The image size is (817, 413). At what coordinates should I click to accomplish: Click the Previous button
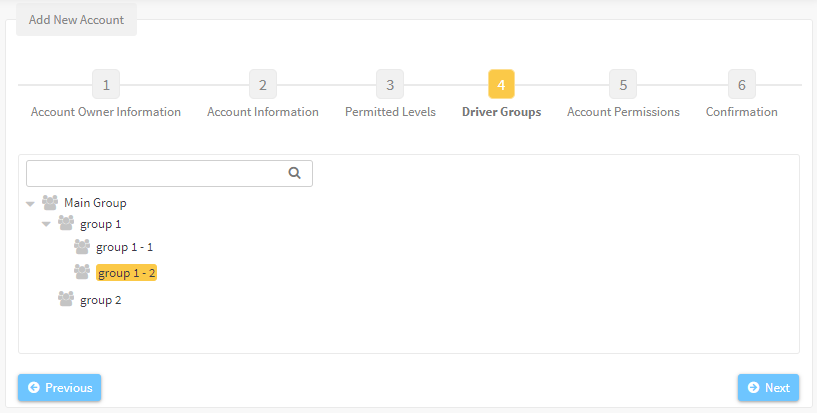(59, 387)
